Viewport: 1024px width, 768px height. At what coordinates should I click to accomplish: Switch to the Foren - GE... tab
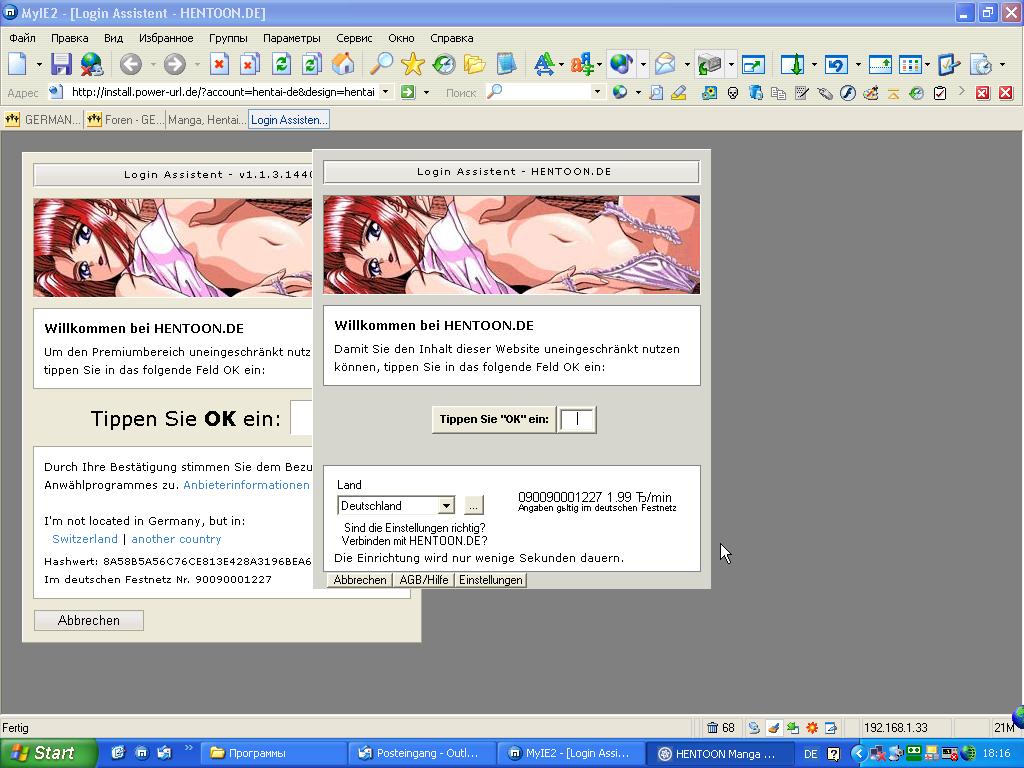click(124, 120)
